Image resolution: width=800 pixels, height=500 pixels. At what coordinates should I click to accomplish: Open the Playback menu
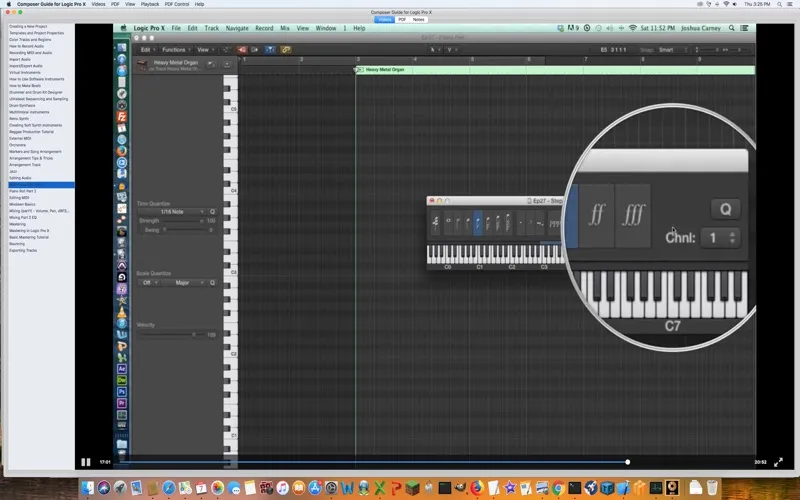click(x=149, y=4)
